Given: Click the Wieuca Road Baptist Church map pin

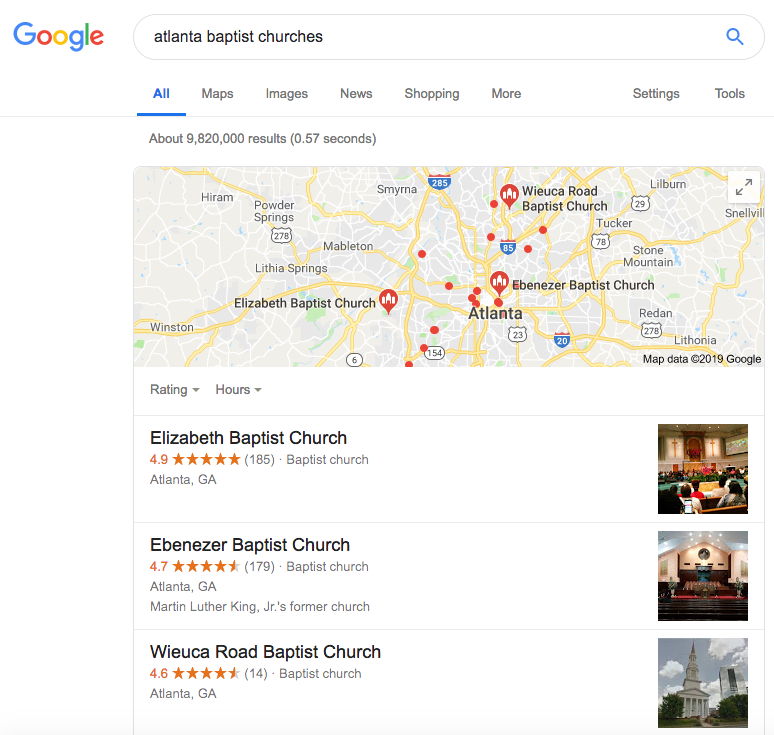Looking at the screenshot, I should (508, 195).
